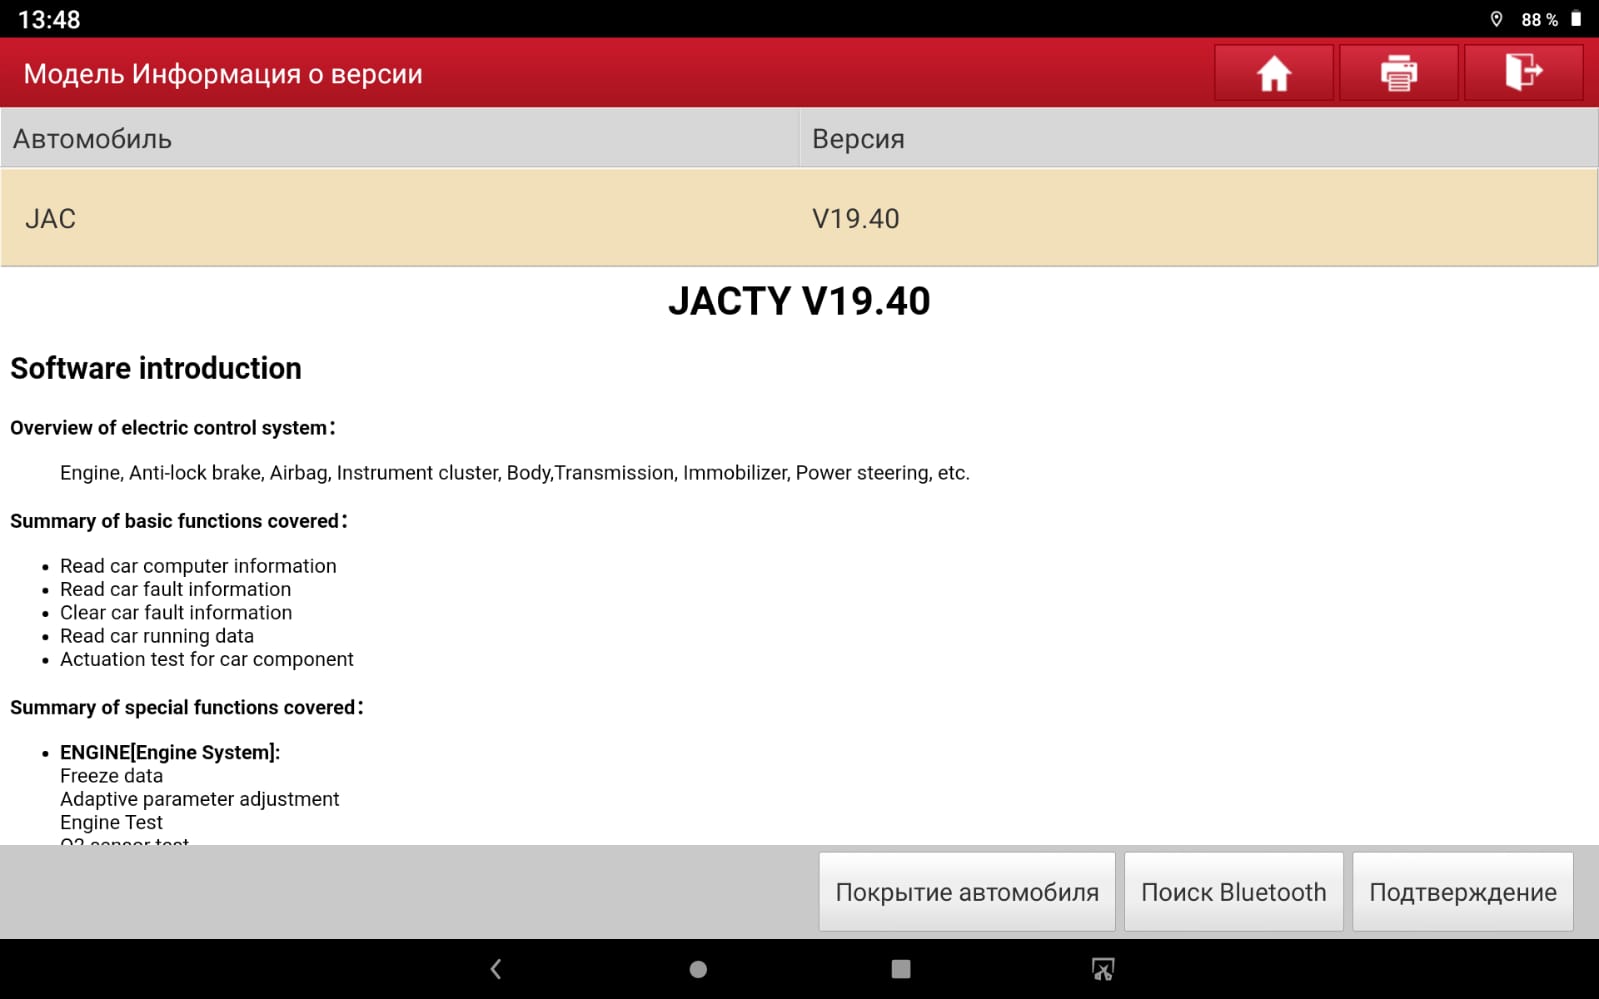Tap 'Overview of electric control system' label
The height and width of the screenshot is (999, 1599).
click(x=173, y=428)
